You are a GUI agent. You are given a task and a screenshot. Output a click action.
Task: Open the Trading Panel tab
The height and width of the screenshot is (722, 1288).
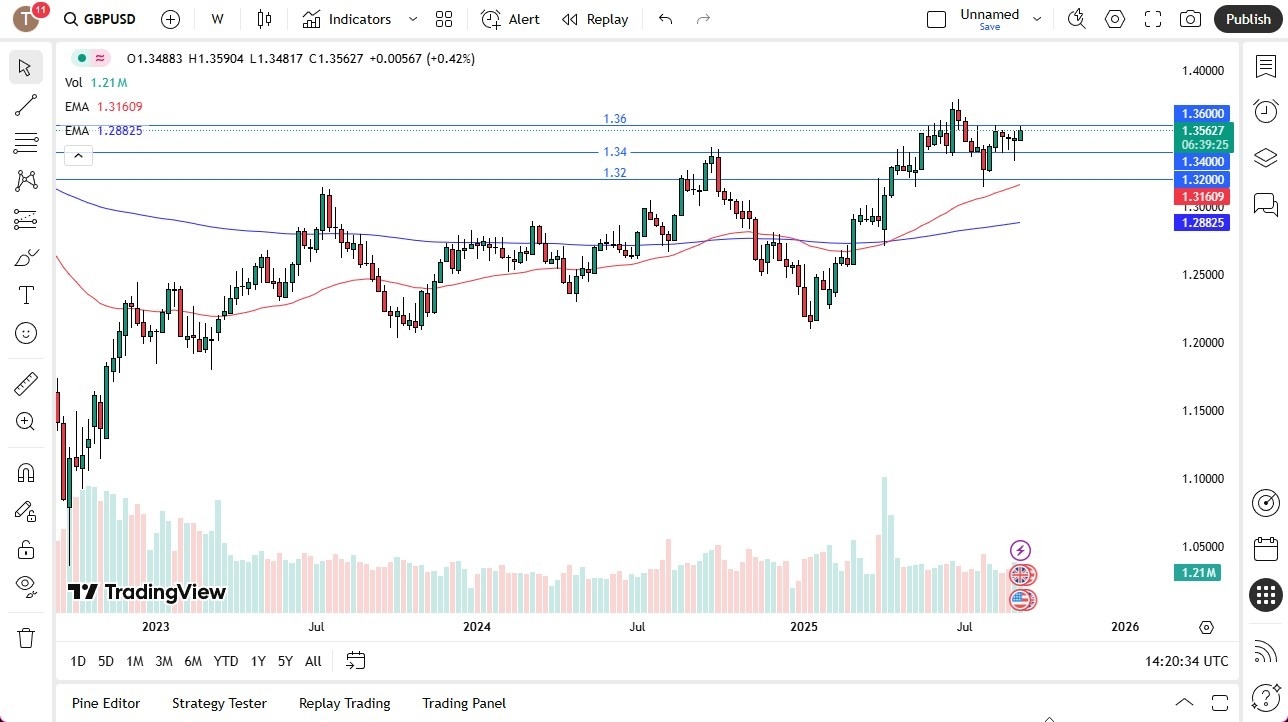click(x=464, y=703)
